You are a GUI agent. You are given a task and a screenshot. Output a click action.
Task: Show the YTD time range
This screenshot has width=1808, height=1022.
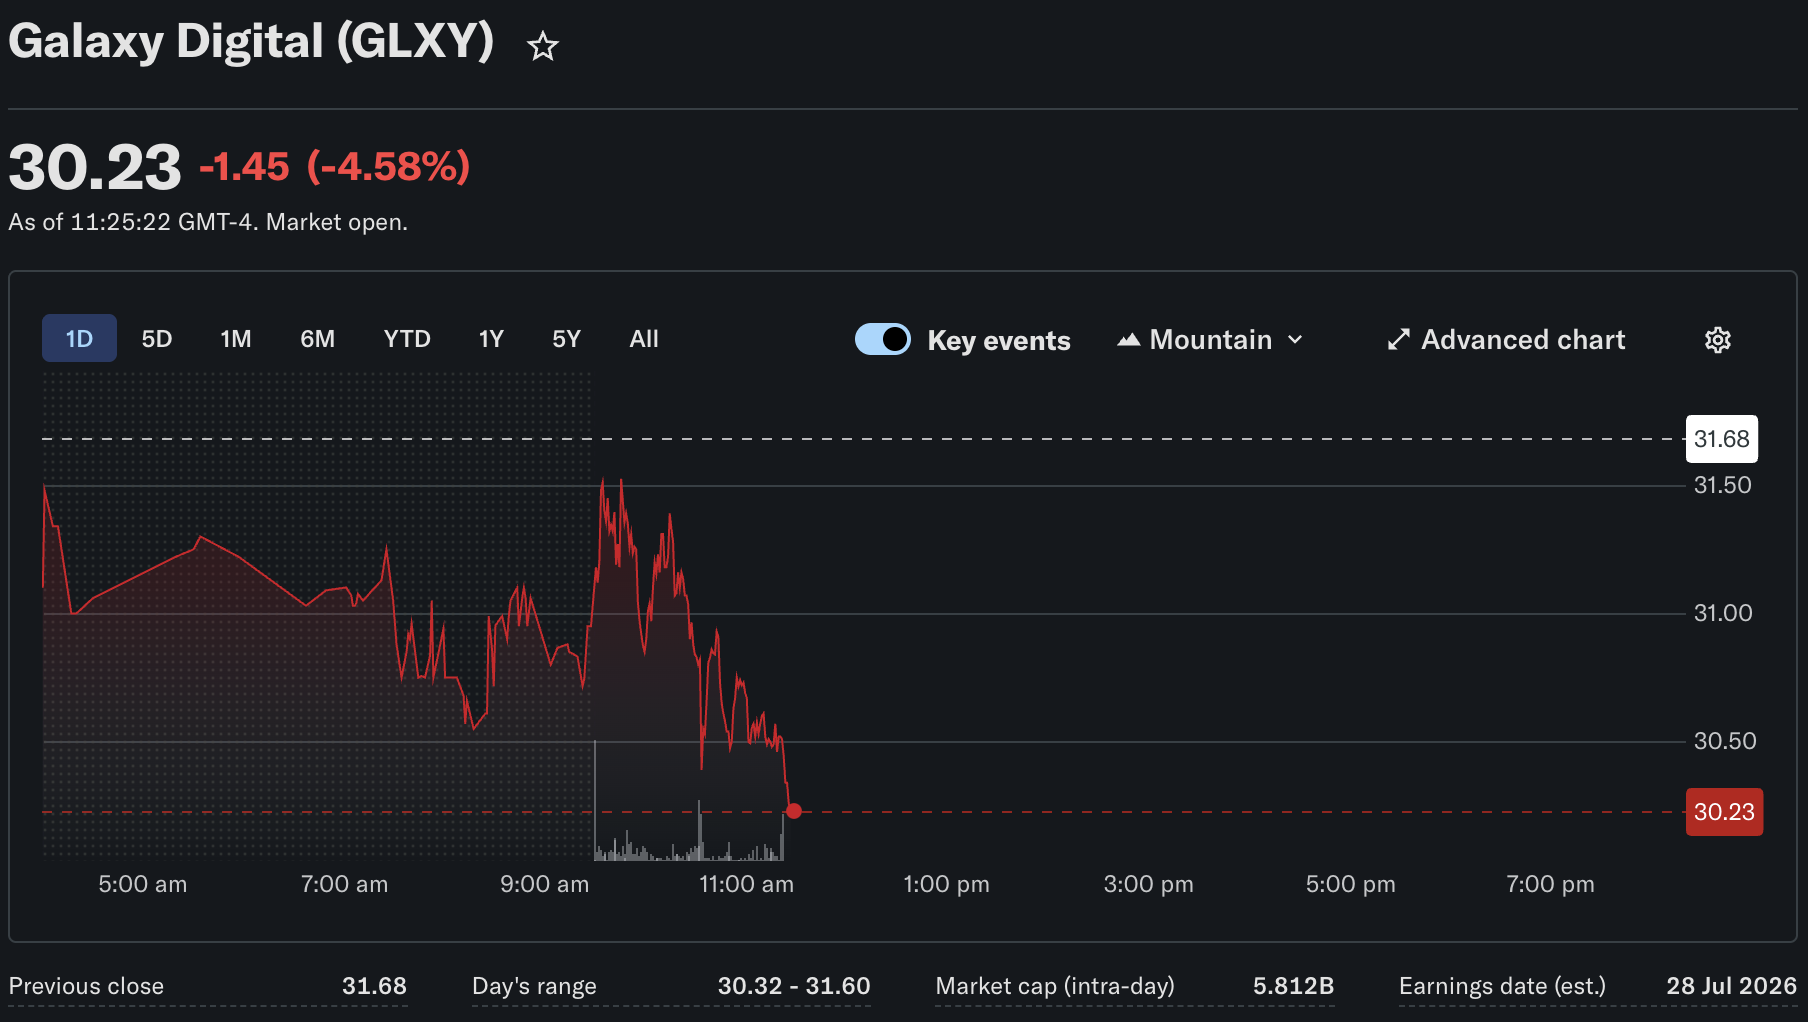pos(407,339)
